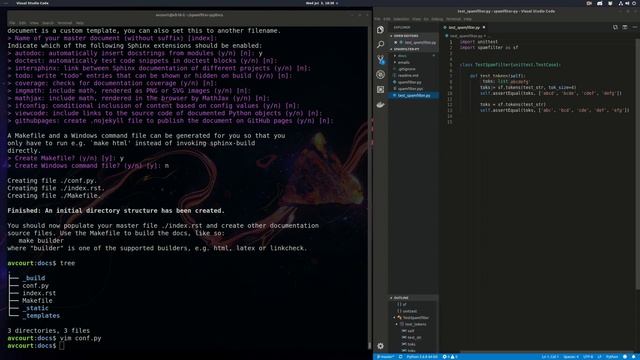Open the File menu in terminal window
The width and height of the screenshot is (640, 360).
click(x=12, y=23)
